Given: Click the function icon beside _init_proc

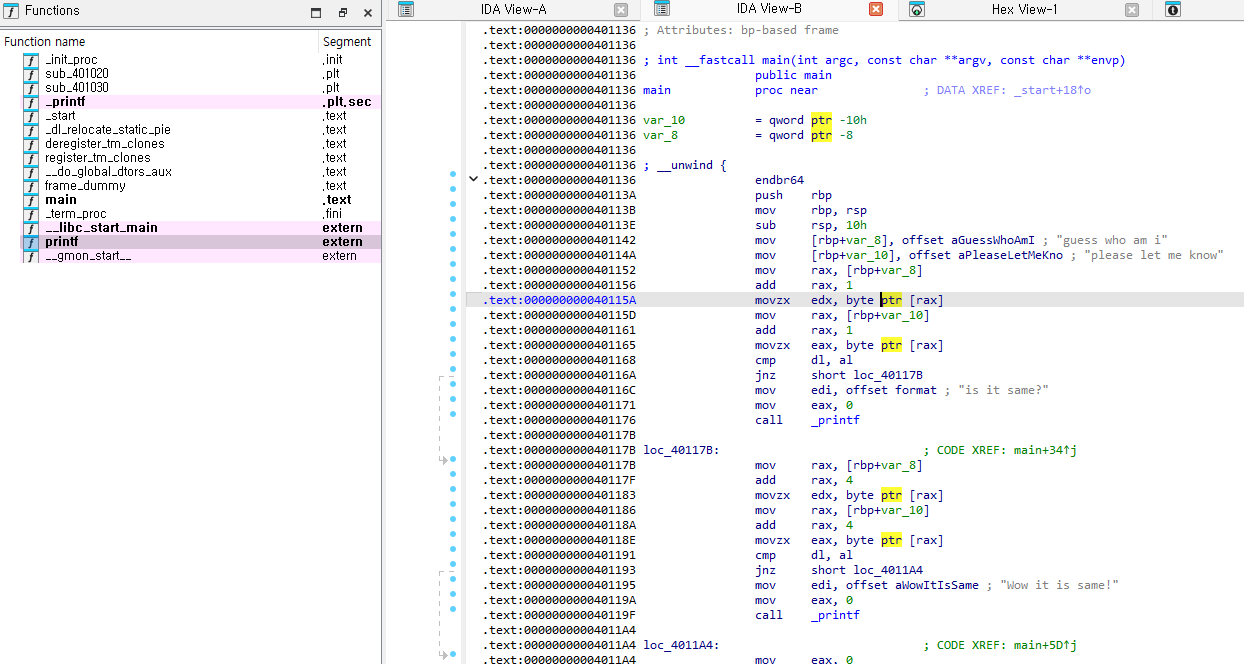Looking at the screenshot, I should [x=31, y=60].
